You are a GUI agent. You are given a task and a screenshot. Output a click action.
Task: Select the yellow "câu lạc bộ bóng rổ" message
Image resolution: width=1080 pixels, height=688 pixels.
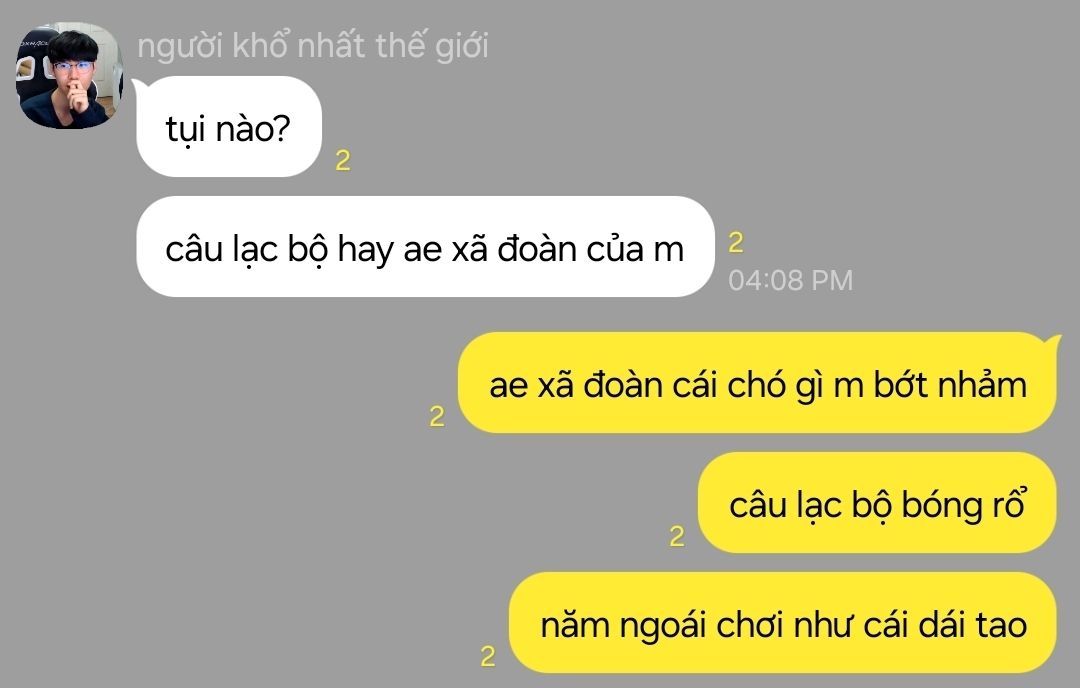coord(877,503)
